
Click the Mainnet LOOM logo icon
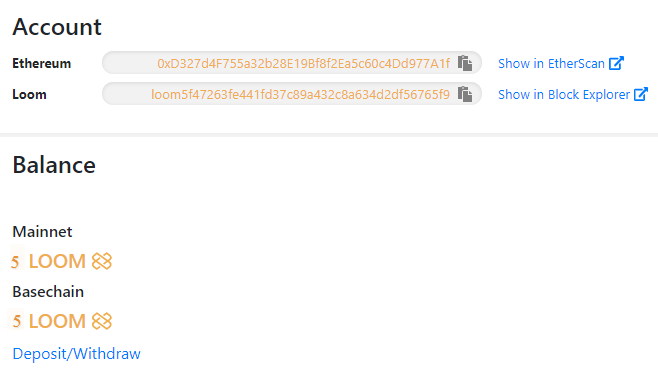tap(102, 261)
